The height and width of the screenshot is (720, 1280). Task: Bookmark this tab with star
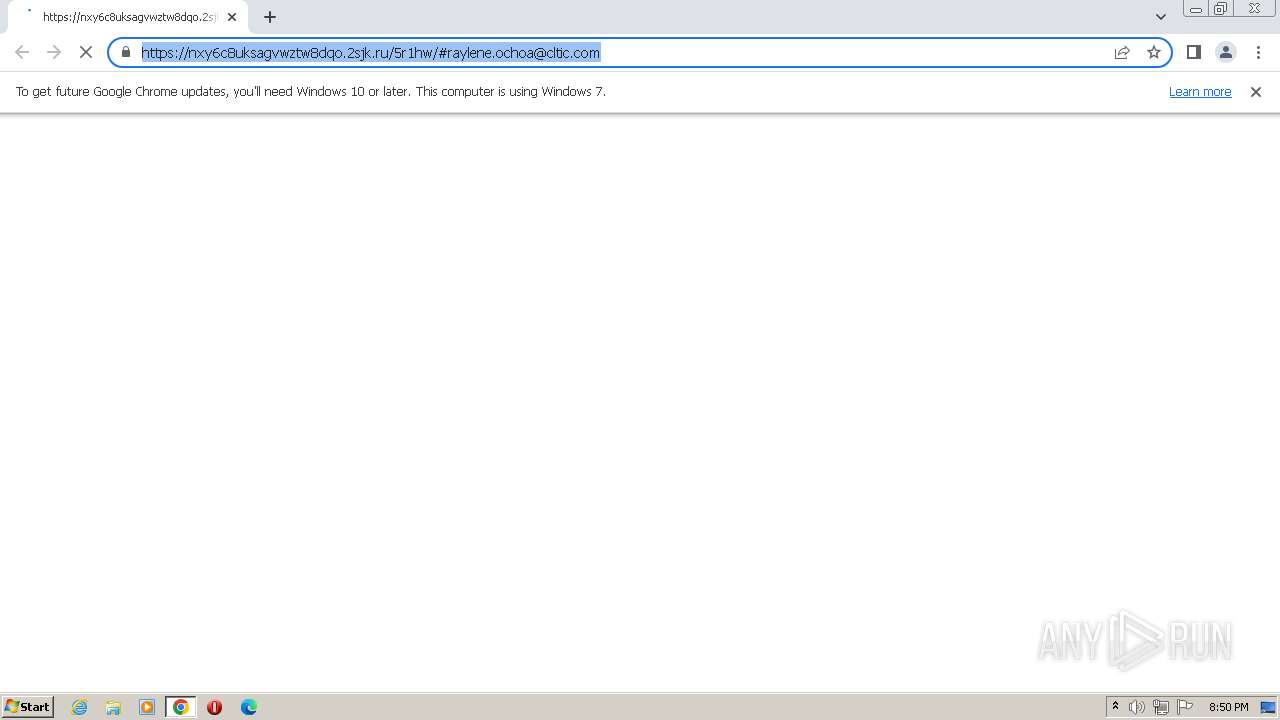(1154, 52)
